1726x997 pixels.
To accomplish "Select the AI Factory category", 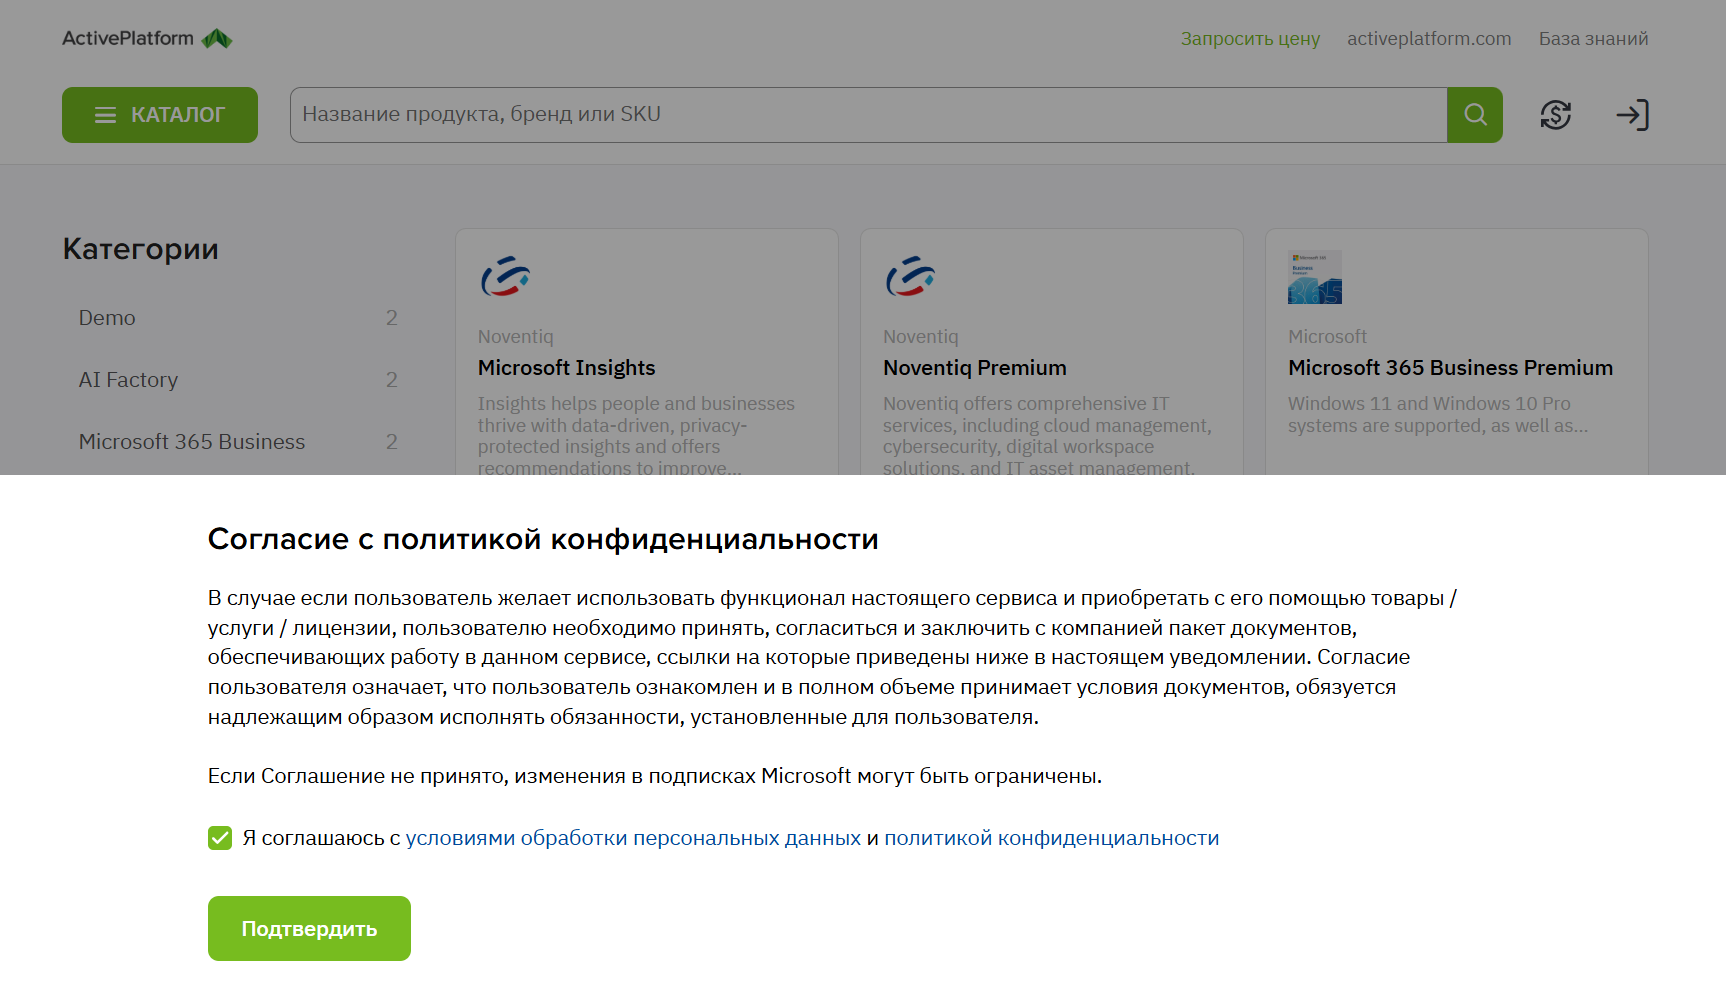I will (238, 380).
